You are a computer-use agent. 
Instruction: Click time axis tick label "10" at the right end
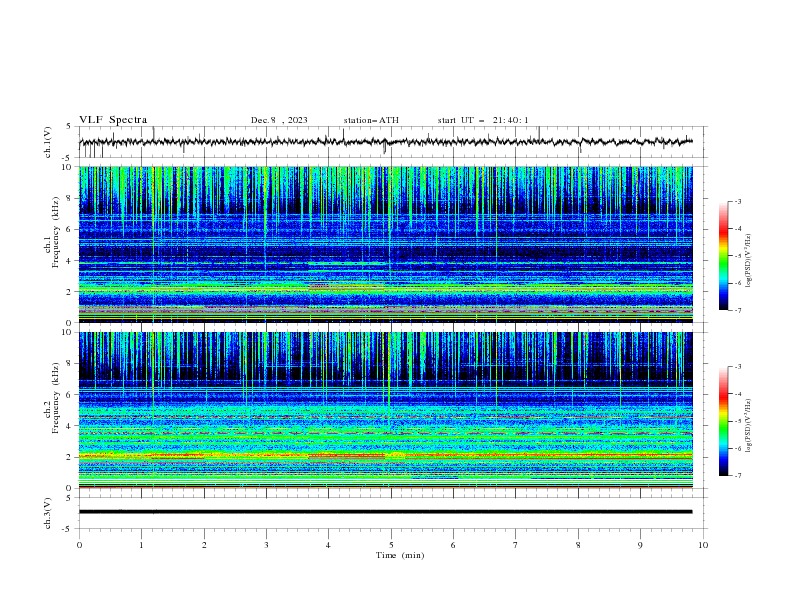point(703,545)
